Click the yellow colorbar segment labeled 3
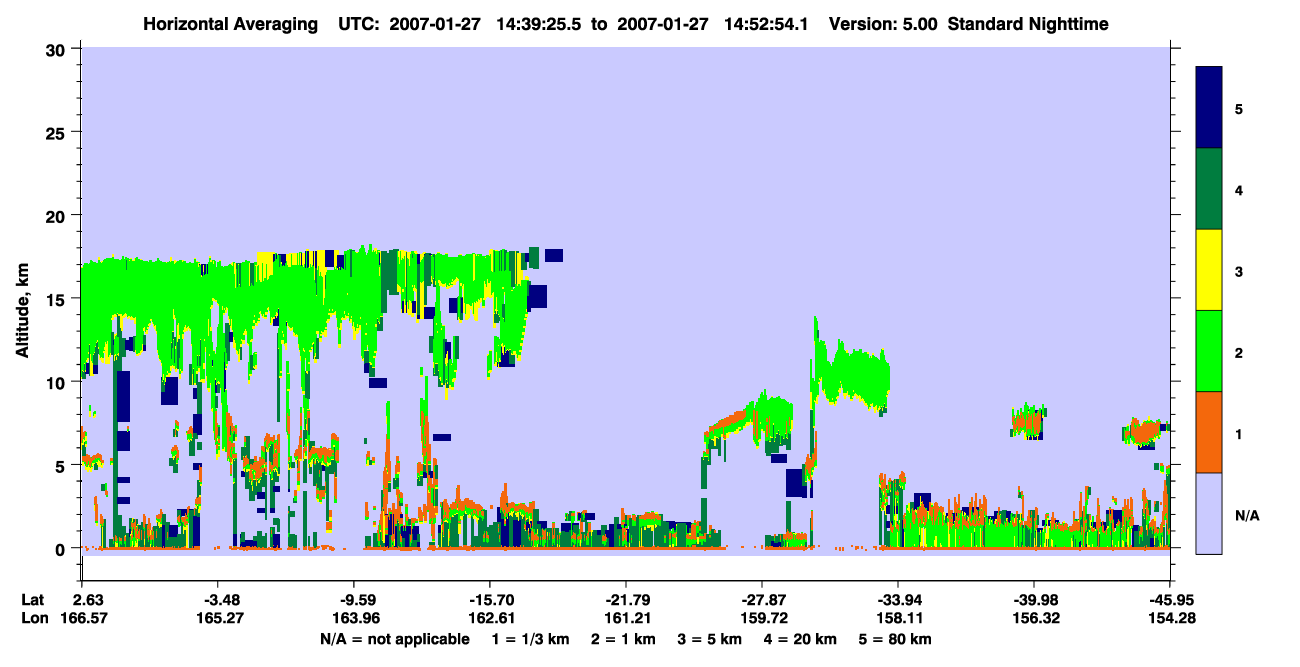Image resolution: width=1300 pixels, height=667 pixels. 1209,270
